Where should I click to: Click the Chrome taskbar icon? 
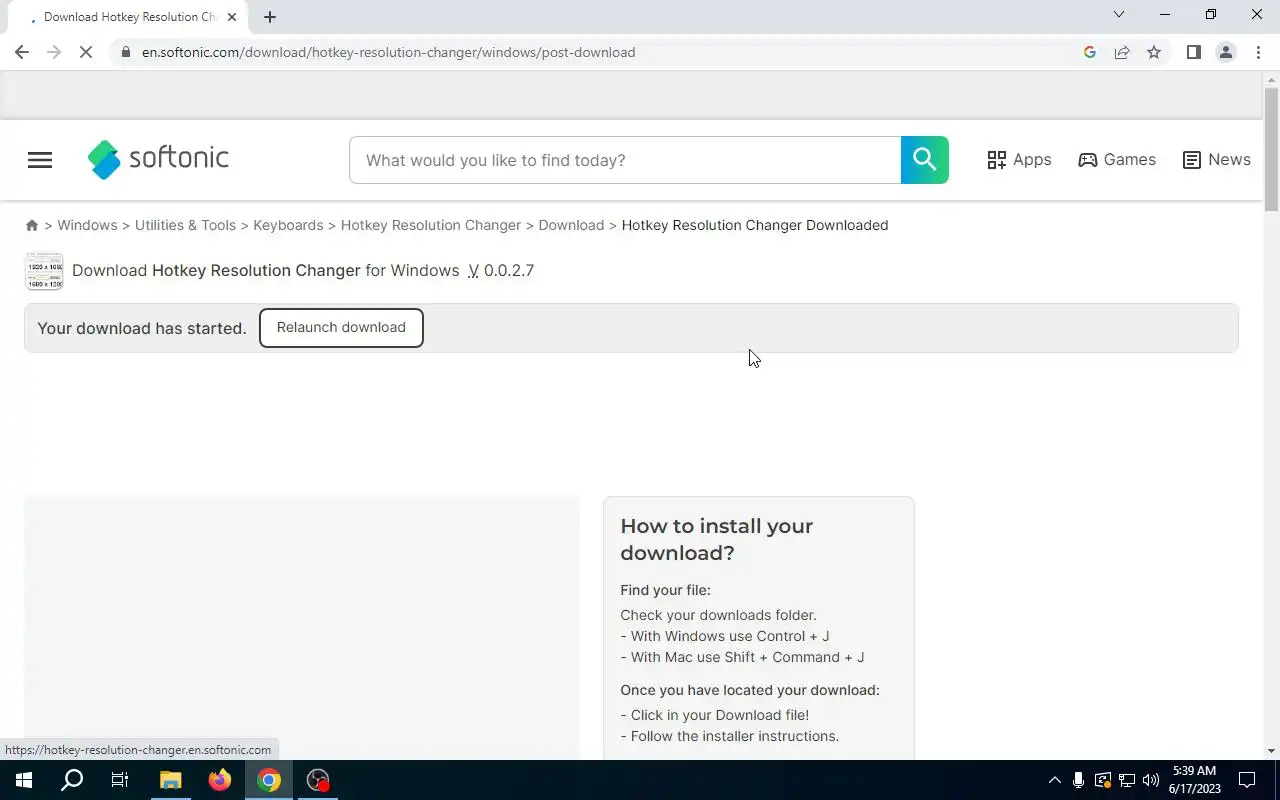268,780
